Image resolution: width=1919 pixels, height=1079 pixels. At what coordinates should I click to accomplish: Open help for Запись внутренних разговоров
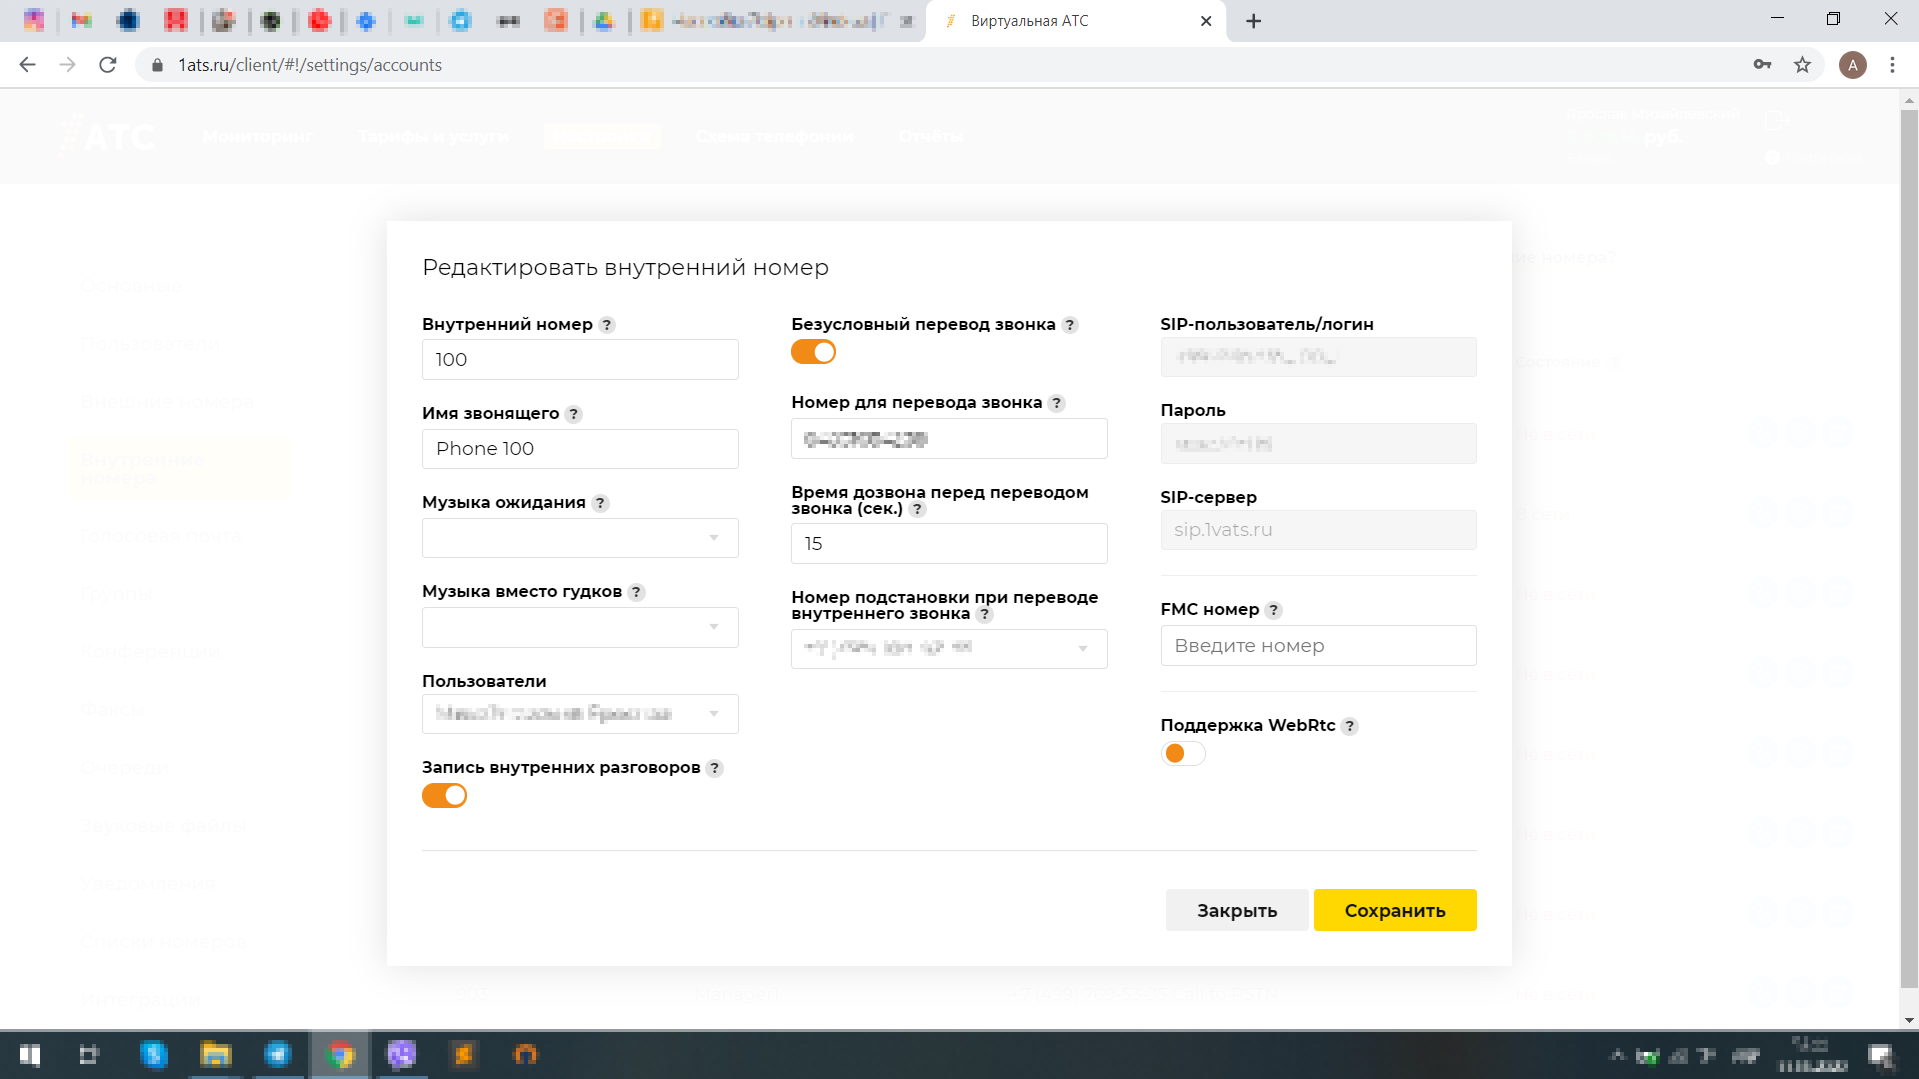[x=715, y=768]
